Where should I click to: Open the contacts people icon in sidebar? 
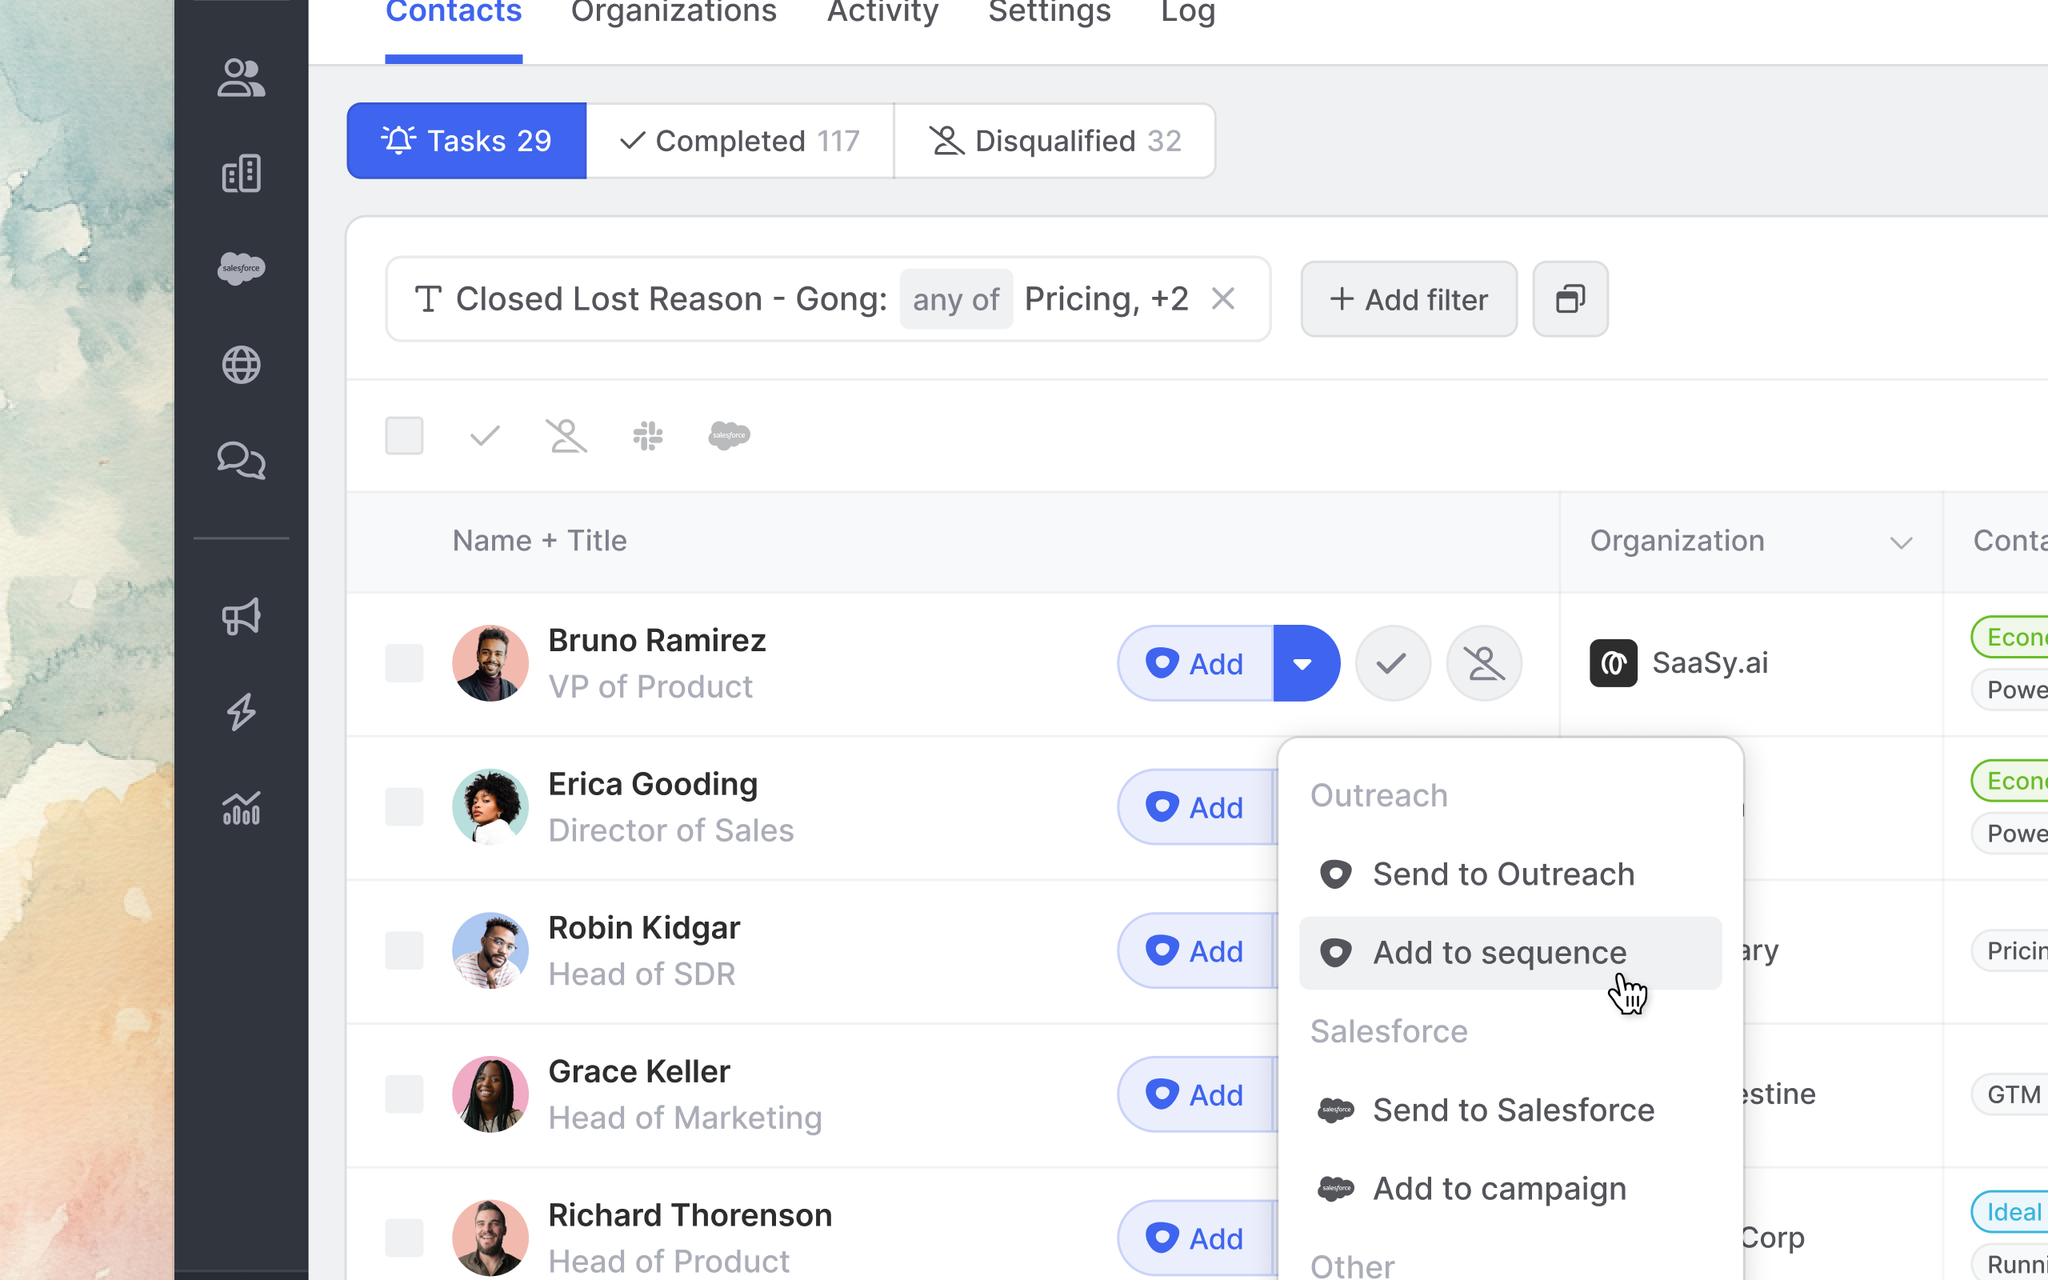241,78
